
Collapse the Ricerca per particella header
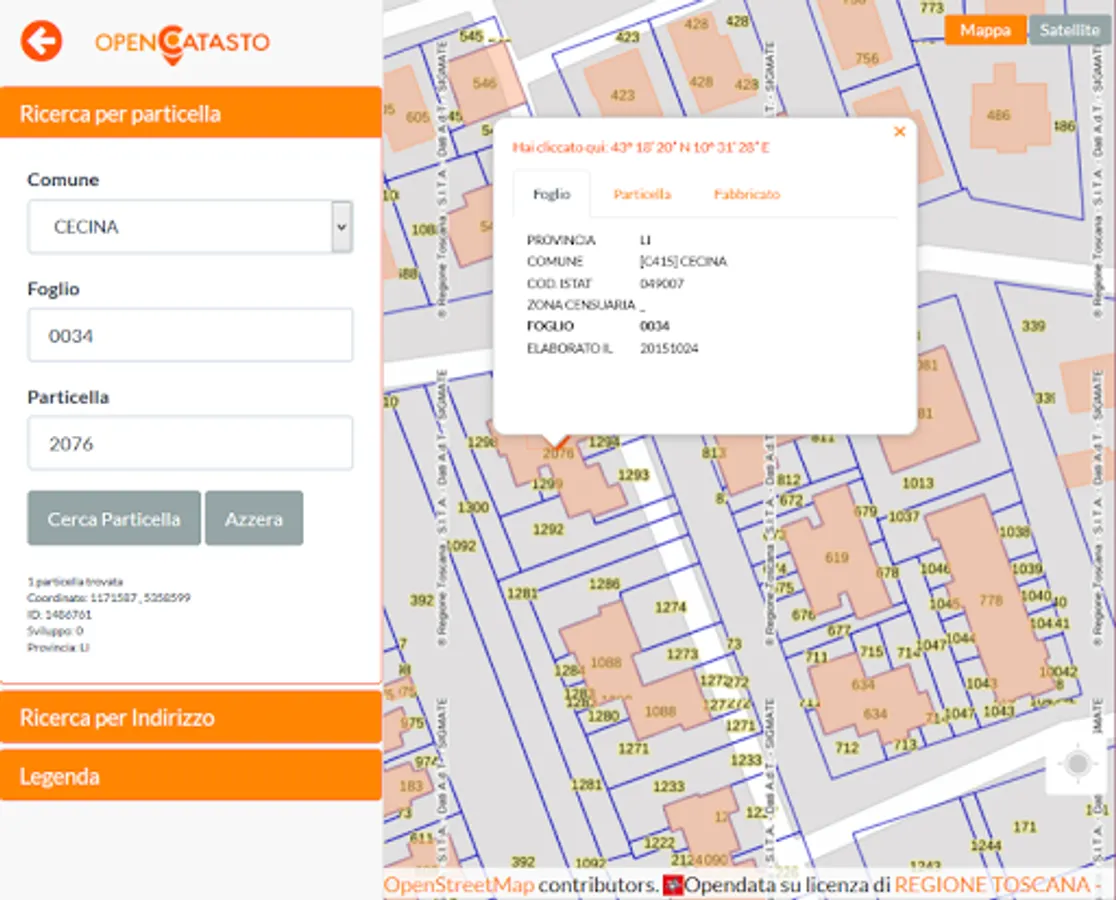click(x=191, y=113)
